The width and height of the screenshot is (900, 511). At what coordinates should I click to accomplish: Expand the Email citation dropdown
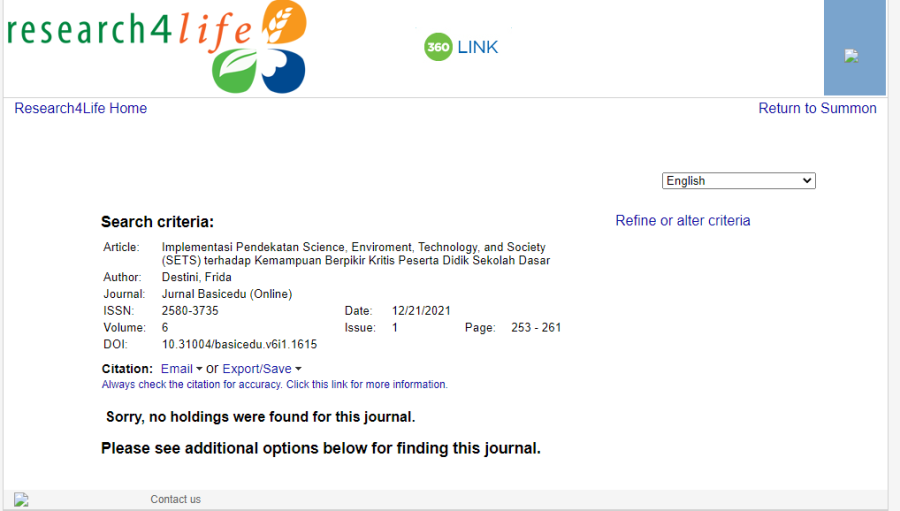[x=181, y=369]
